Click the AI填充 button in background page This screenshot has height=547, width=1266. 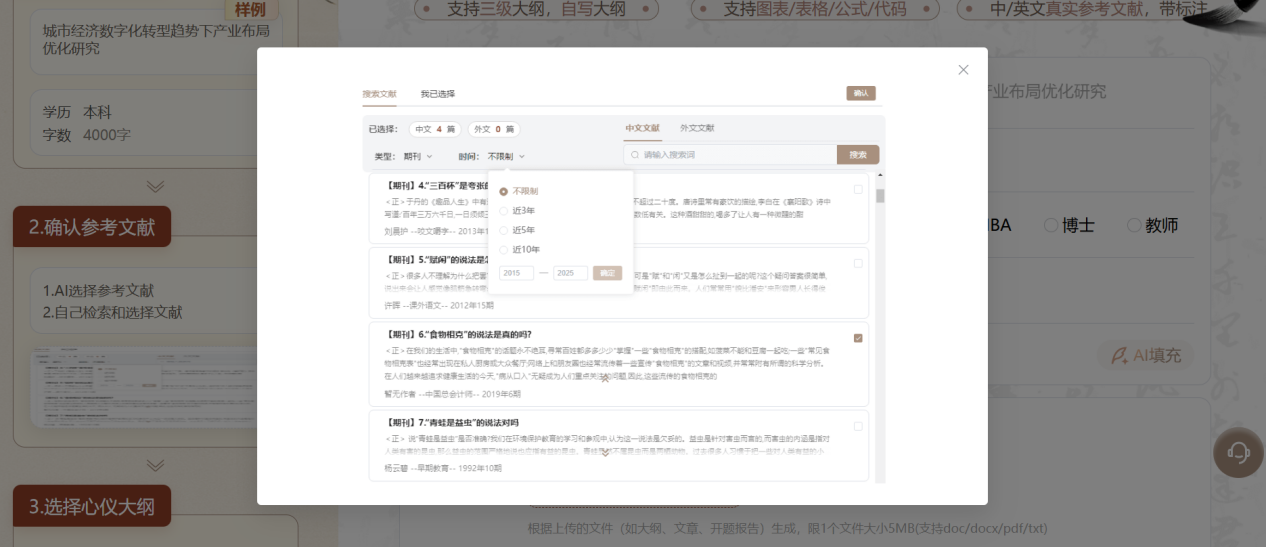[1147, 355]
